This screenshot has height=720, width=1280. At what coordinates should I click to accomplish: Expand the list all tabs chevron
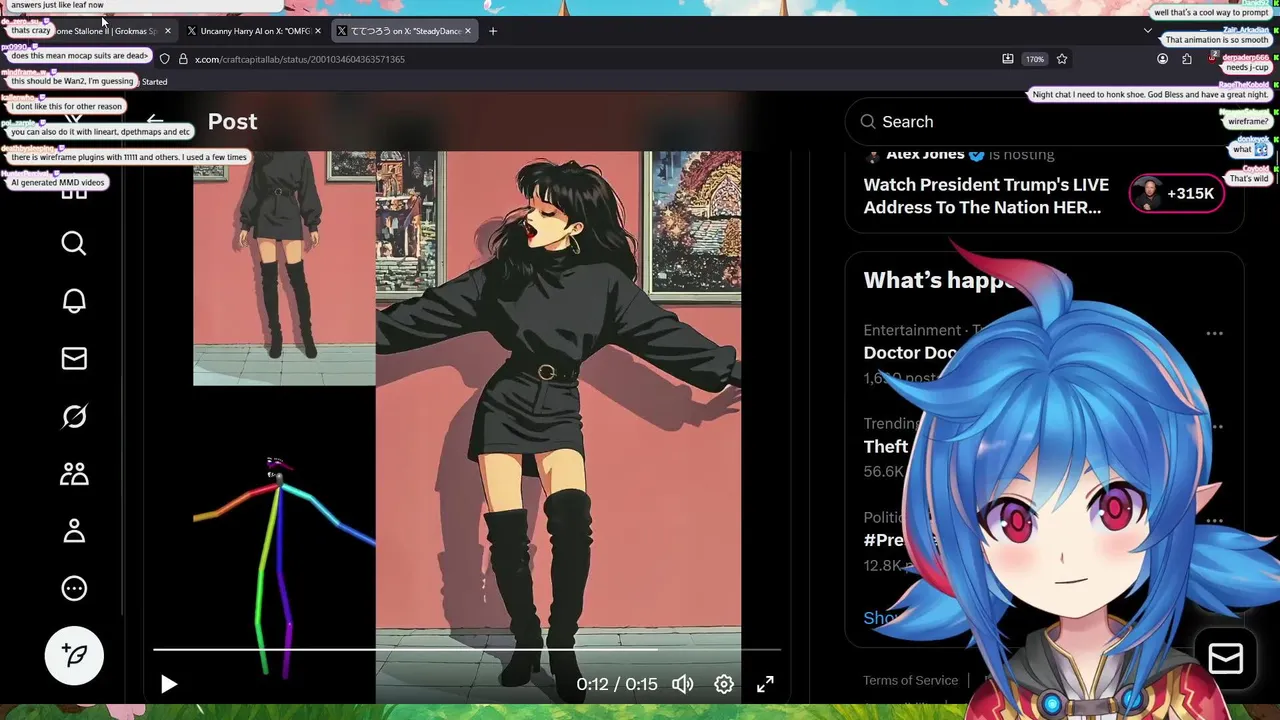pos(1148,31)
